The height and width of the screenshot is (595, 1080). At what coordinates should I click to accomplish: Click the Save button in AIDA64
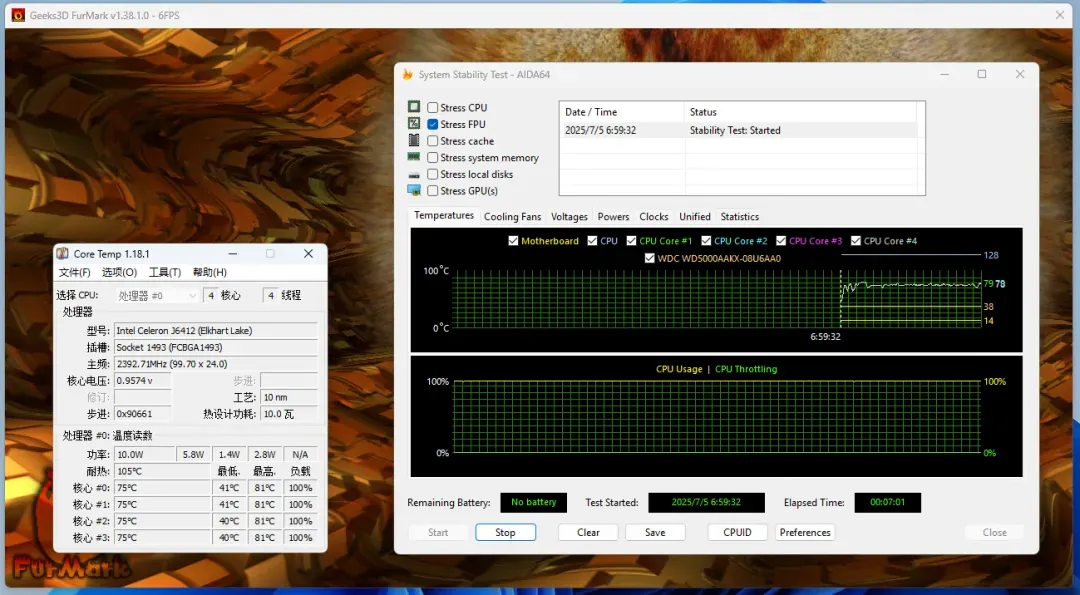[x=655, y=532]
